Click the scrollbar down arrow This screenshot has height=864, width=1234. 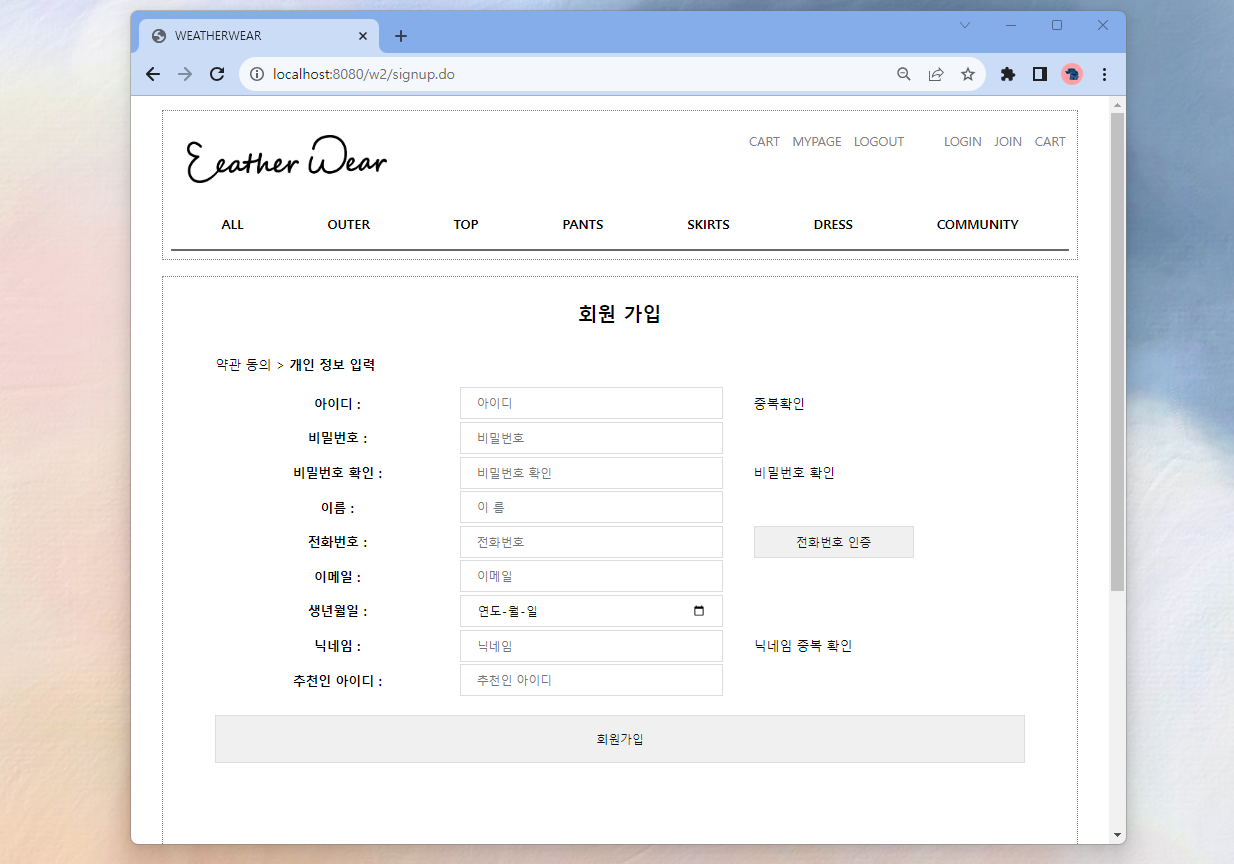coord(1118,835)
